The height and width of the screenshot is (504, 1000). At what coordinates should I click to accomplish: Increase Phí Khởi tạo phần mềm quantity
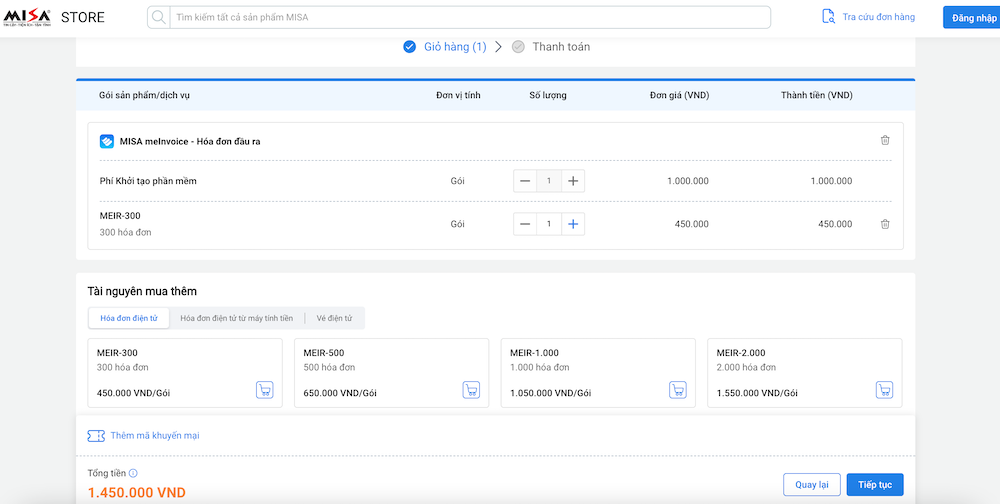point(573,181)
